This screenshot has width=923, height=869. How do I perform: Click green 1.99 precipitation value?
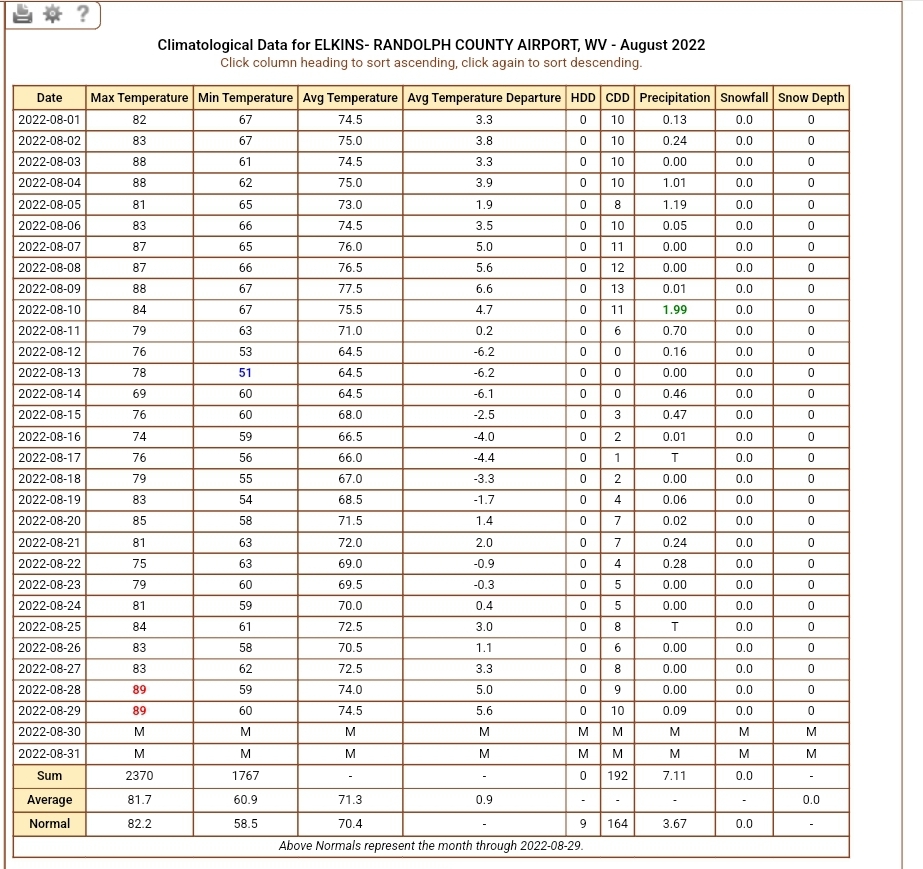(675, 310)
